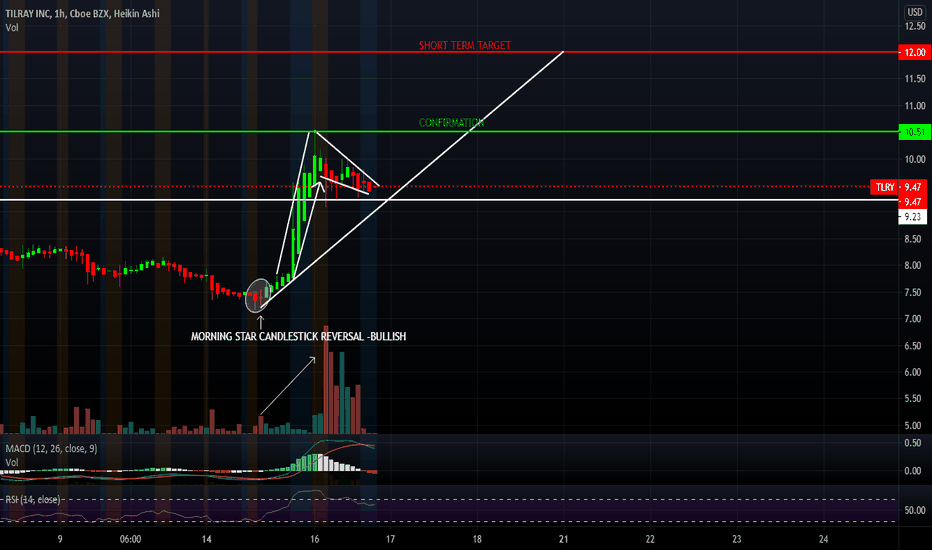
Task: Click the 06:00 time axis label
Action: (130, 539)
